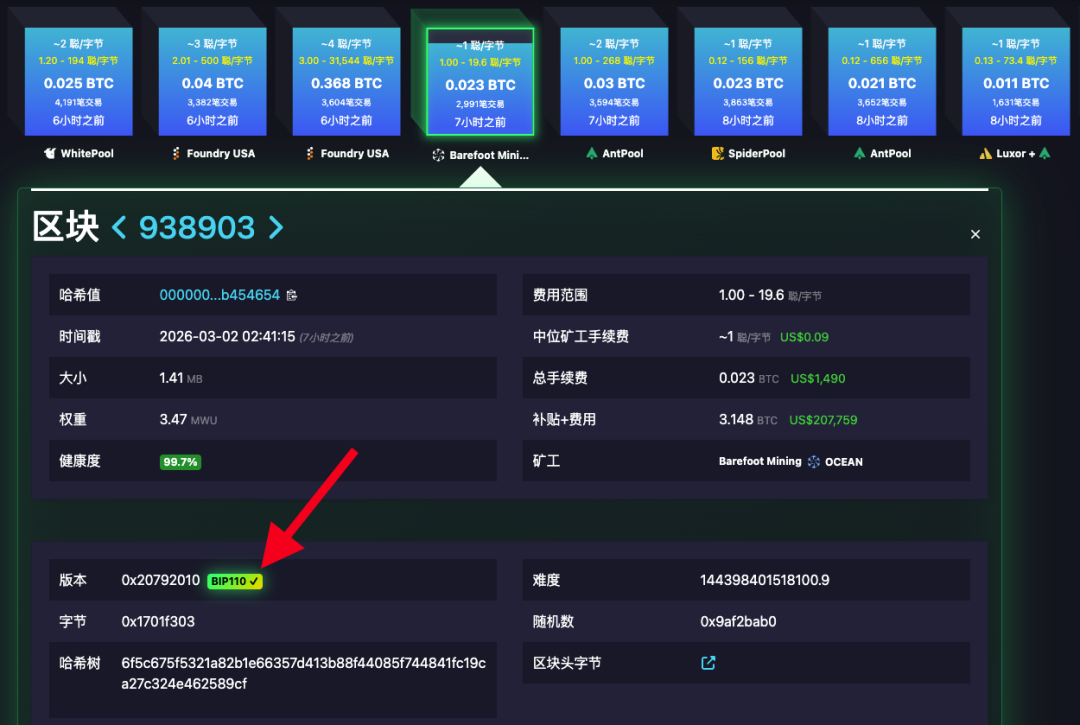Image resolution: width=1080 pixels, height=725 pixels.
Task: Click the OCEAN pool icon in miner row
Action: (813, 462)
